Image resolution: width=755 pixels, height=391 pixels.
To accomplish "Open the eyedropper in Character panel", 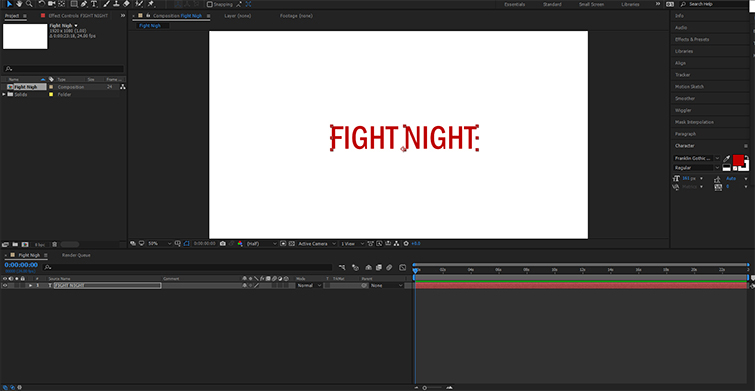I will (x=727, y=158).
